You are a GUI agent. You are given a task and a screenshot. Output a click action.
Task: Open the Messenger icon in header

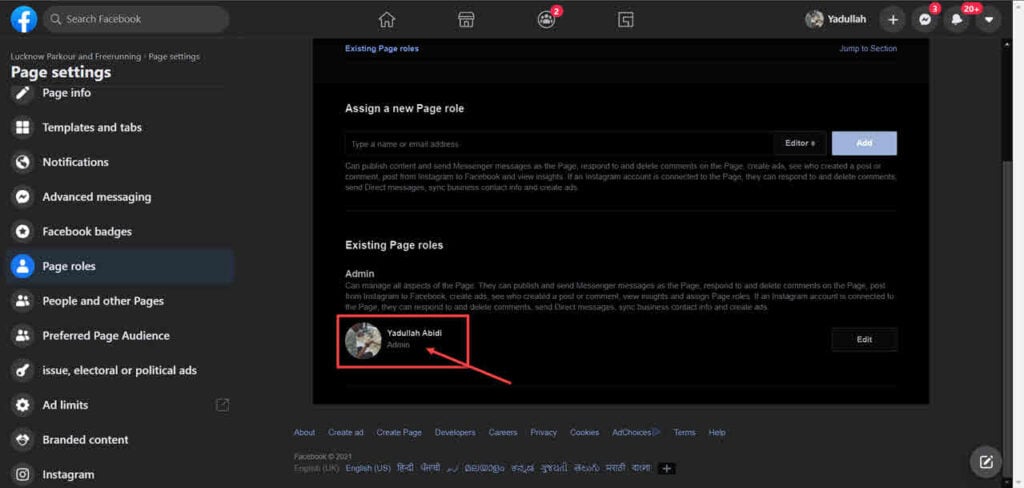point(925,20)
